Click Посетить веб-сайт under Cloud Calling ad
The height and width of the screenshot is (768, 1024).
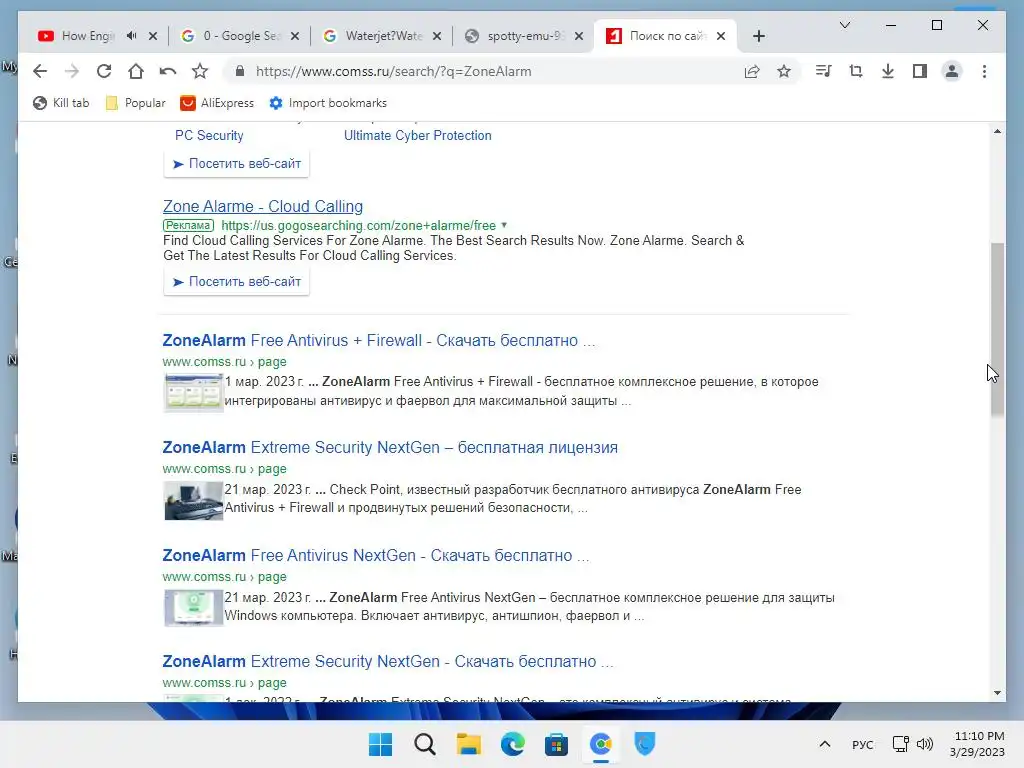(x=236, y=281)
